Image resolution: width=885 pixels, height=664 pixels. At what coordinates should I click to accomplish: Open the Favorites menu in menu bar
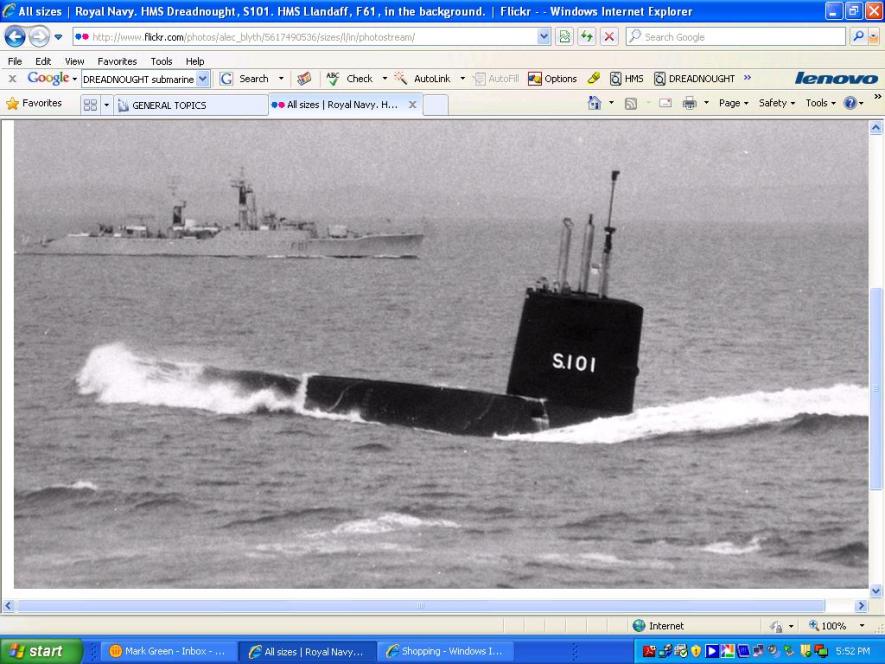[117, 61]
